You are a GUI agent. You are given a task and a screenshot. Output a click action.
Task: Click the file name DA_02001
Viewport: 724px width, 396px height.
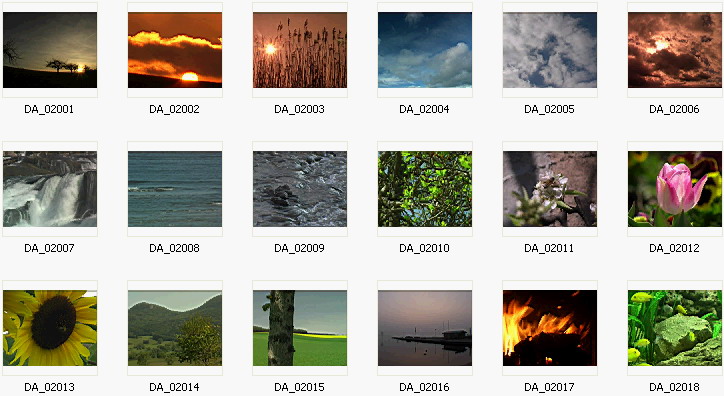tap(49, 109)
